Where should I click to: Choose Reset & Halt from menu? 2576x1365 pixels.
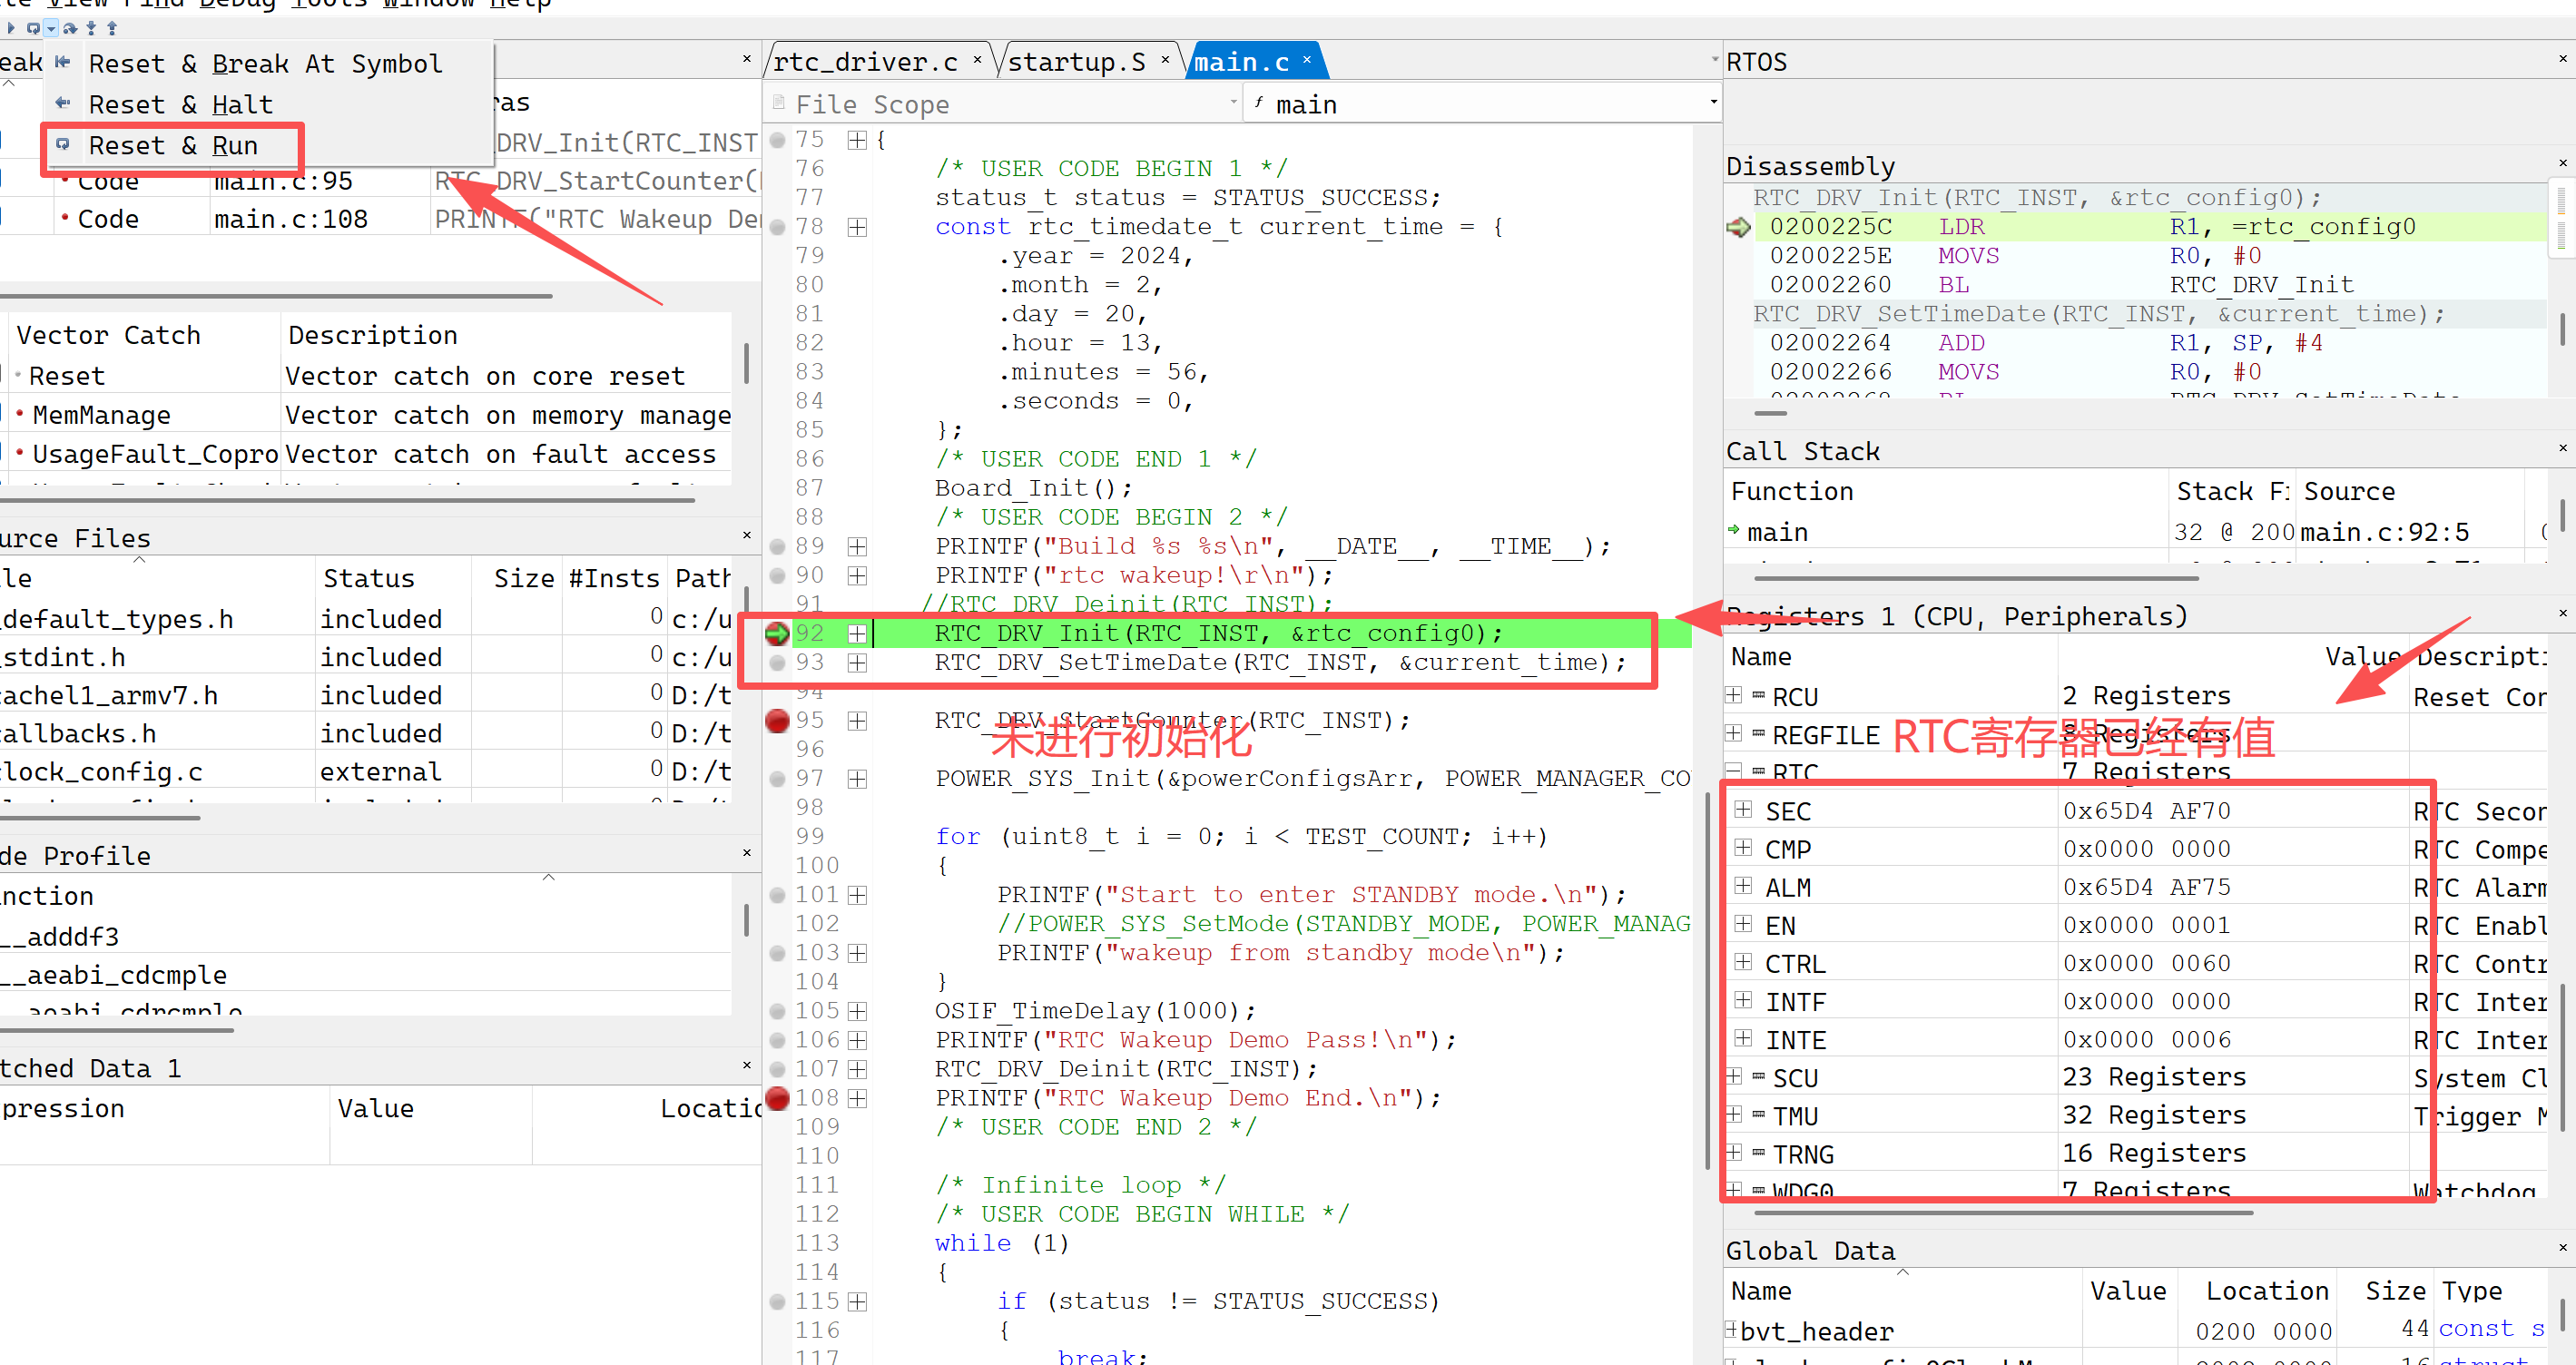180,105
